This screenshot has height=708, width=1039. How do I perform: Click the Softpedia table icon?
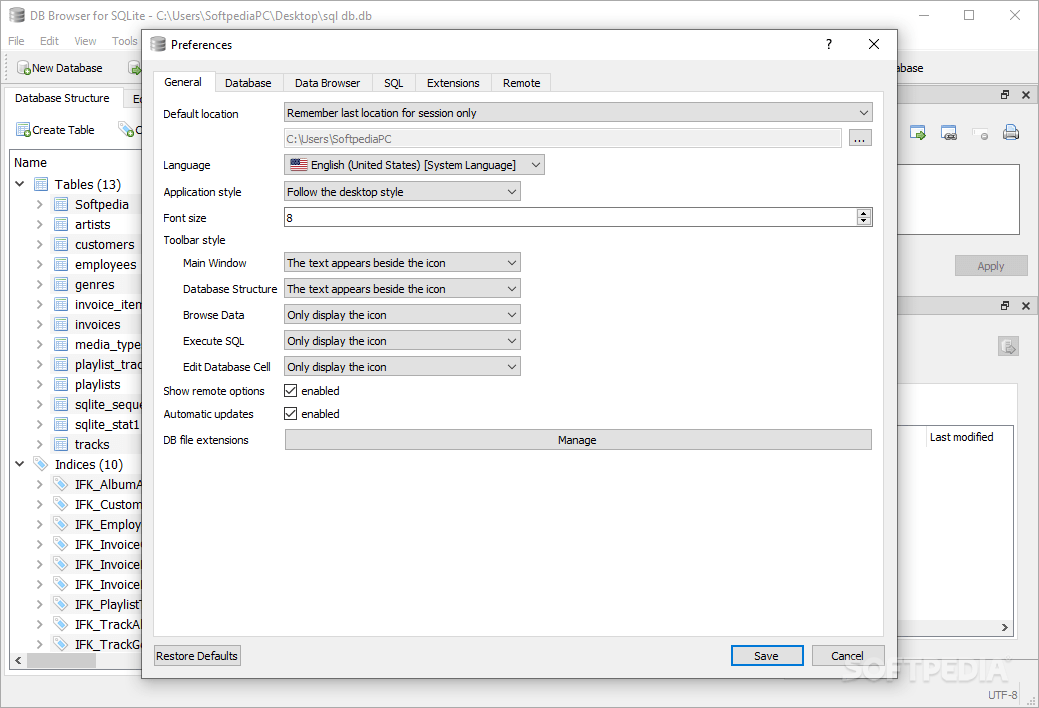click(61, 204)
